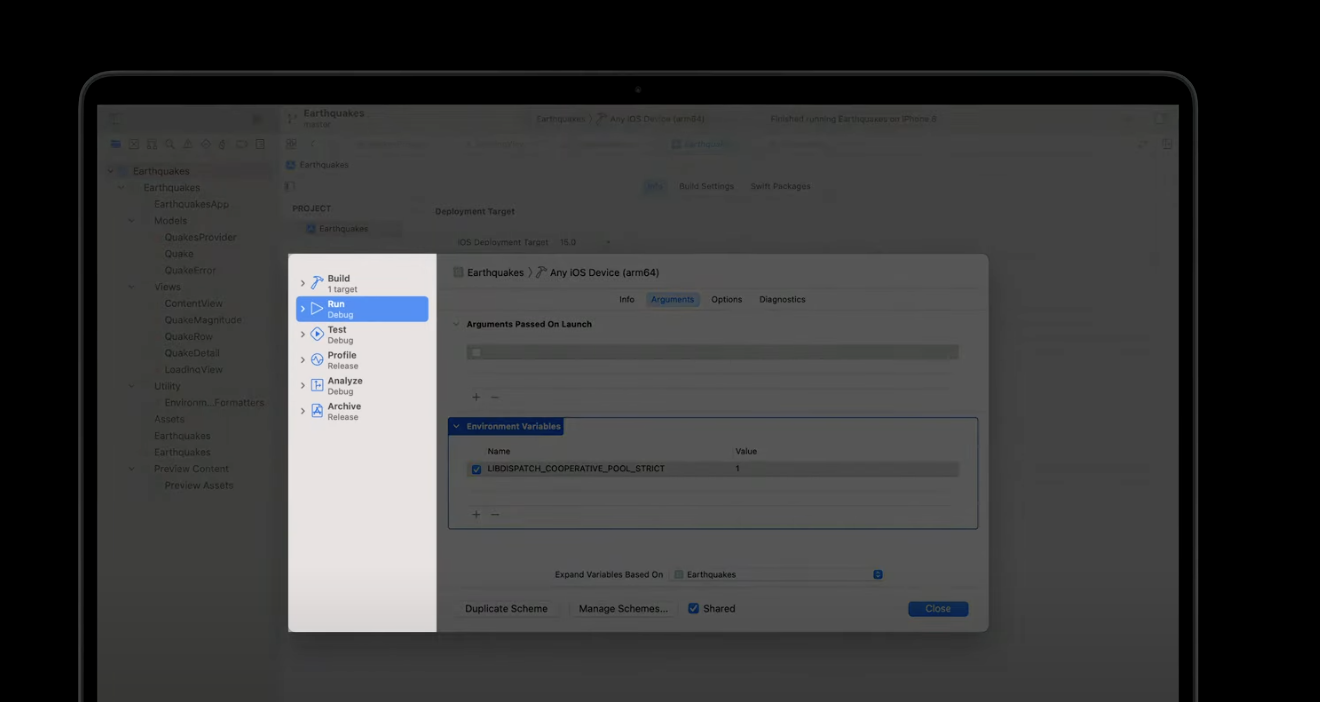Image resolution: width=1320 pixels, height=702 pixels.
Task: Open Project navigator folder icon in Xcode
Action: pyautogui.click(x=116, y=145)
